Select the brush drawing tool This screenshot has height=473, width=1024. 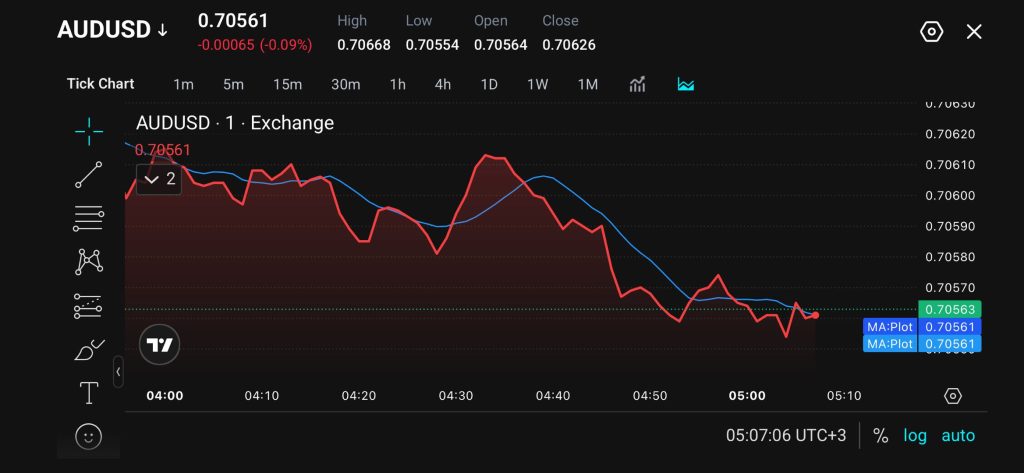tap(89, 350)
